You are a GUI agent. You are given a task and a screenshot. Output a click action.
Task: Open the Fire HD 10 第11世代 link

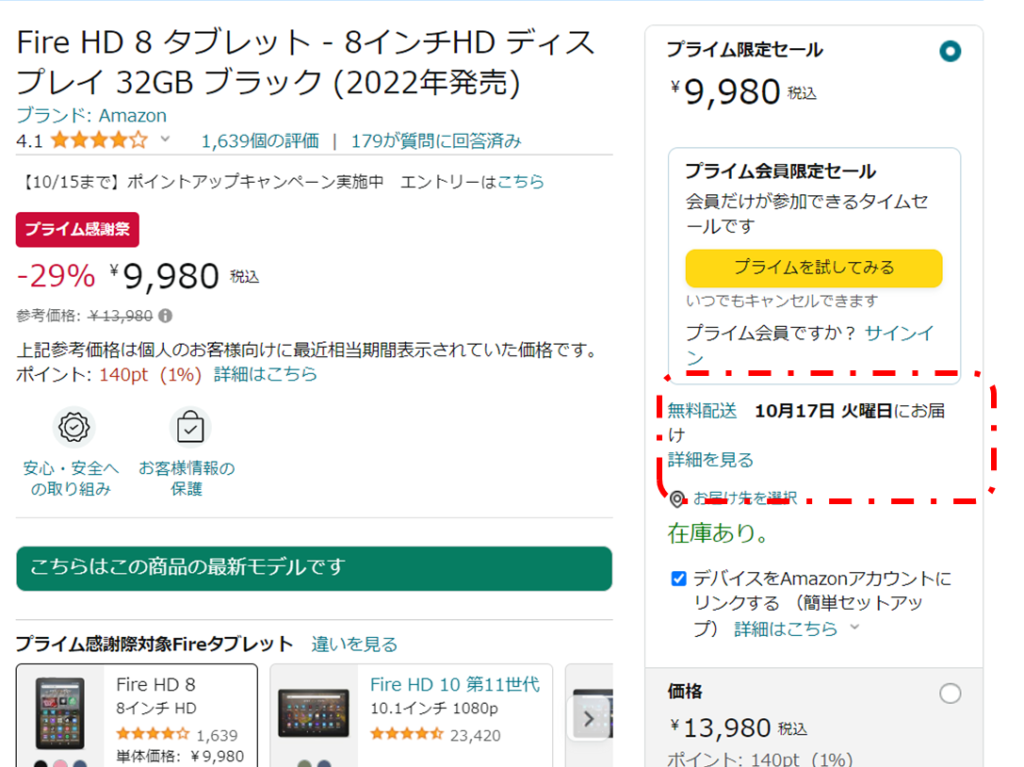(x=455, y=684)
